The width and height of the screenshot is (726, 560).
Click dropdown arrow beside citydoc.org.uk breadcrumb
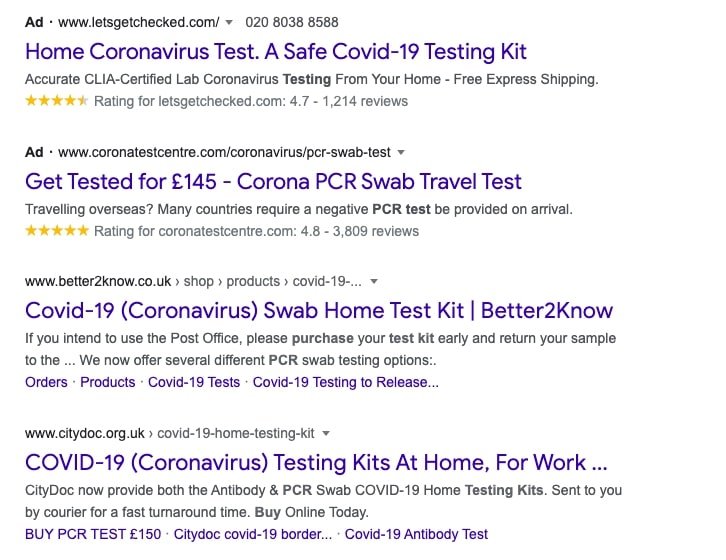[x=326, y=434]
